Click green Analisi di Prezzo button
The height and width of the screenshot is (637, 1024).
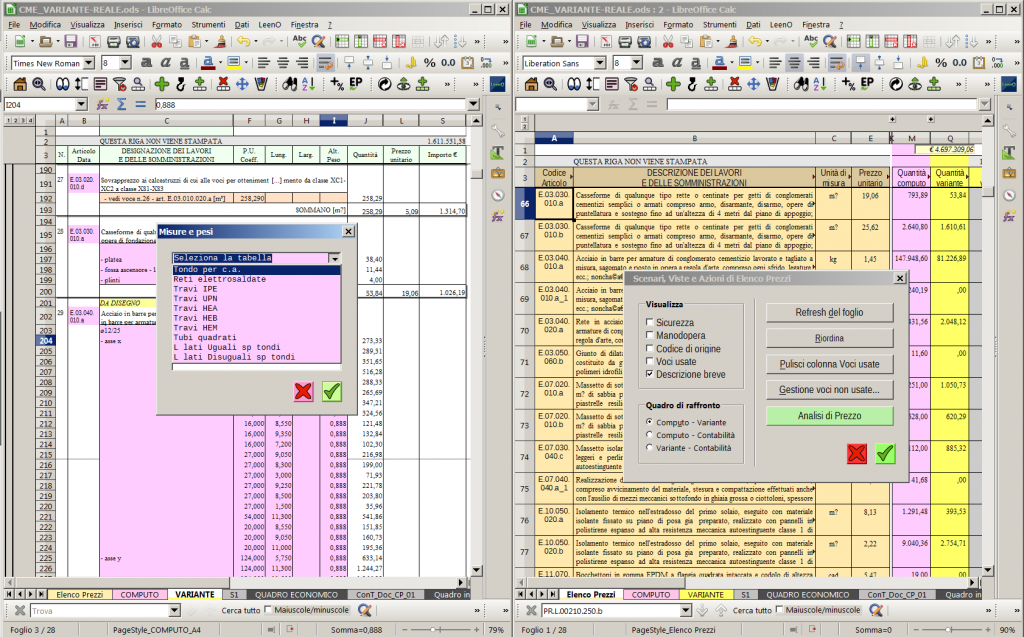[x=829, y=416]
